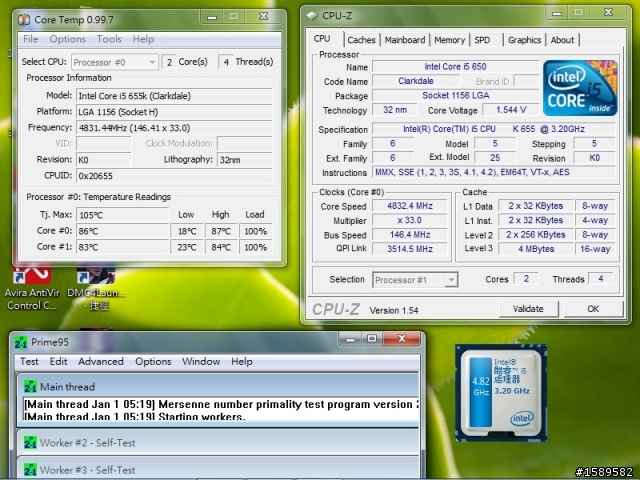Click the Level 3 cache value 4 MBytes

click(536, 249)
